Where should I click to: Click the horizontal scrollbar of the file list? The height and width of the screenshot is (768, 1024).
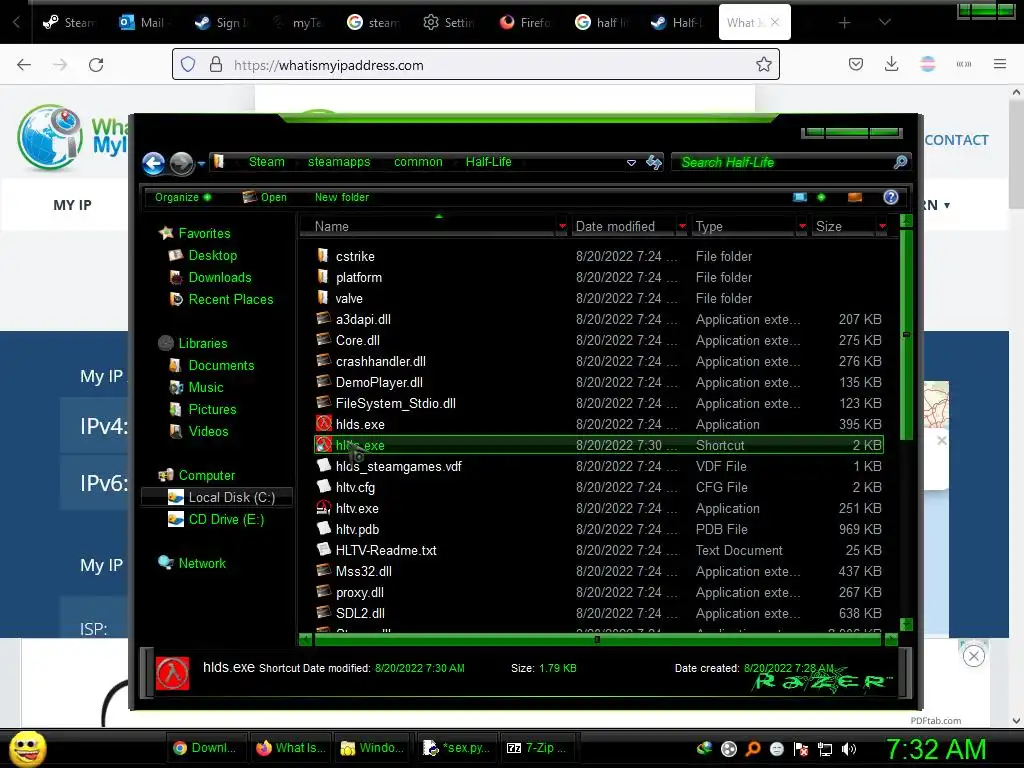pyautogui.click(x=597, y=640)
